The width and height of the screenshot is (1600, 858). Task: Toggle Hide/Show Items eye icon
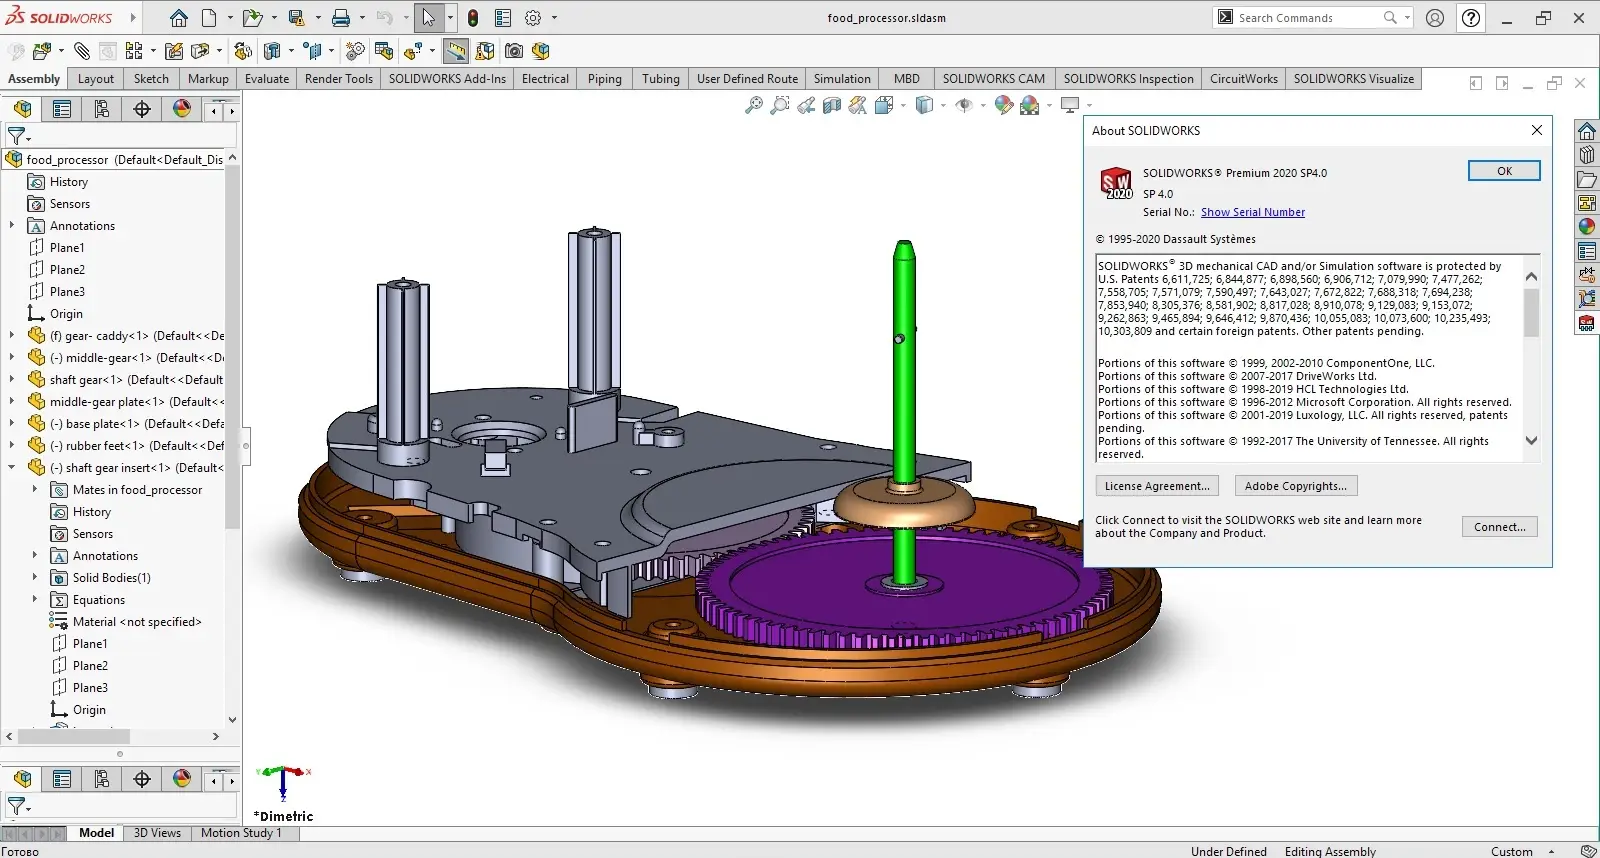click(964, 105)
